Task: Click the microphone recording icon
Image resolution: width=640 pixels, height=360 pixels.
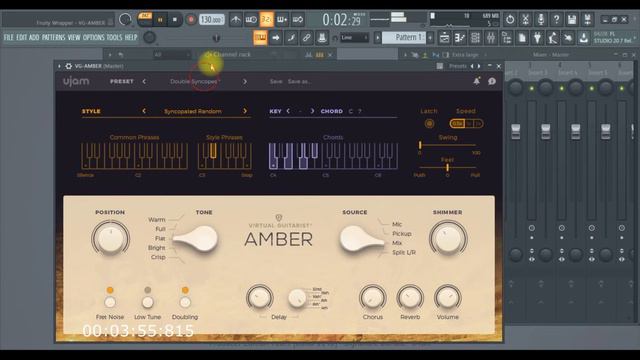Action: click(541, 19)
